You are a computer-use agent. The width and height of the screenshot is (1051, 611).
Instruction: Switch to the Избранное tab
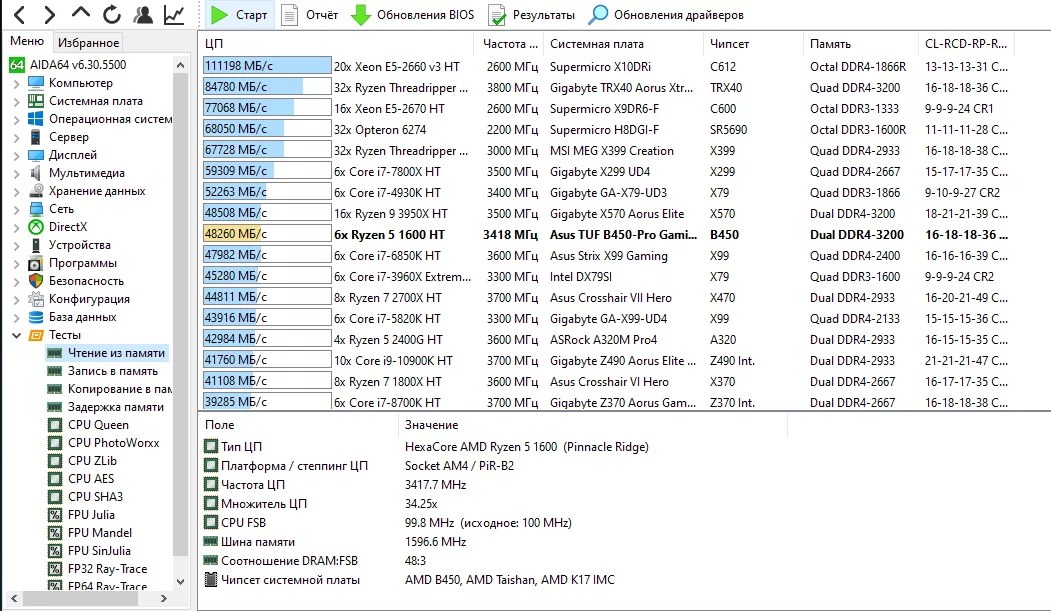(88, 42)
